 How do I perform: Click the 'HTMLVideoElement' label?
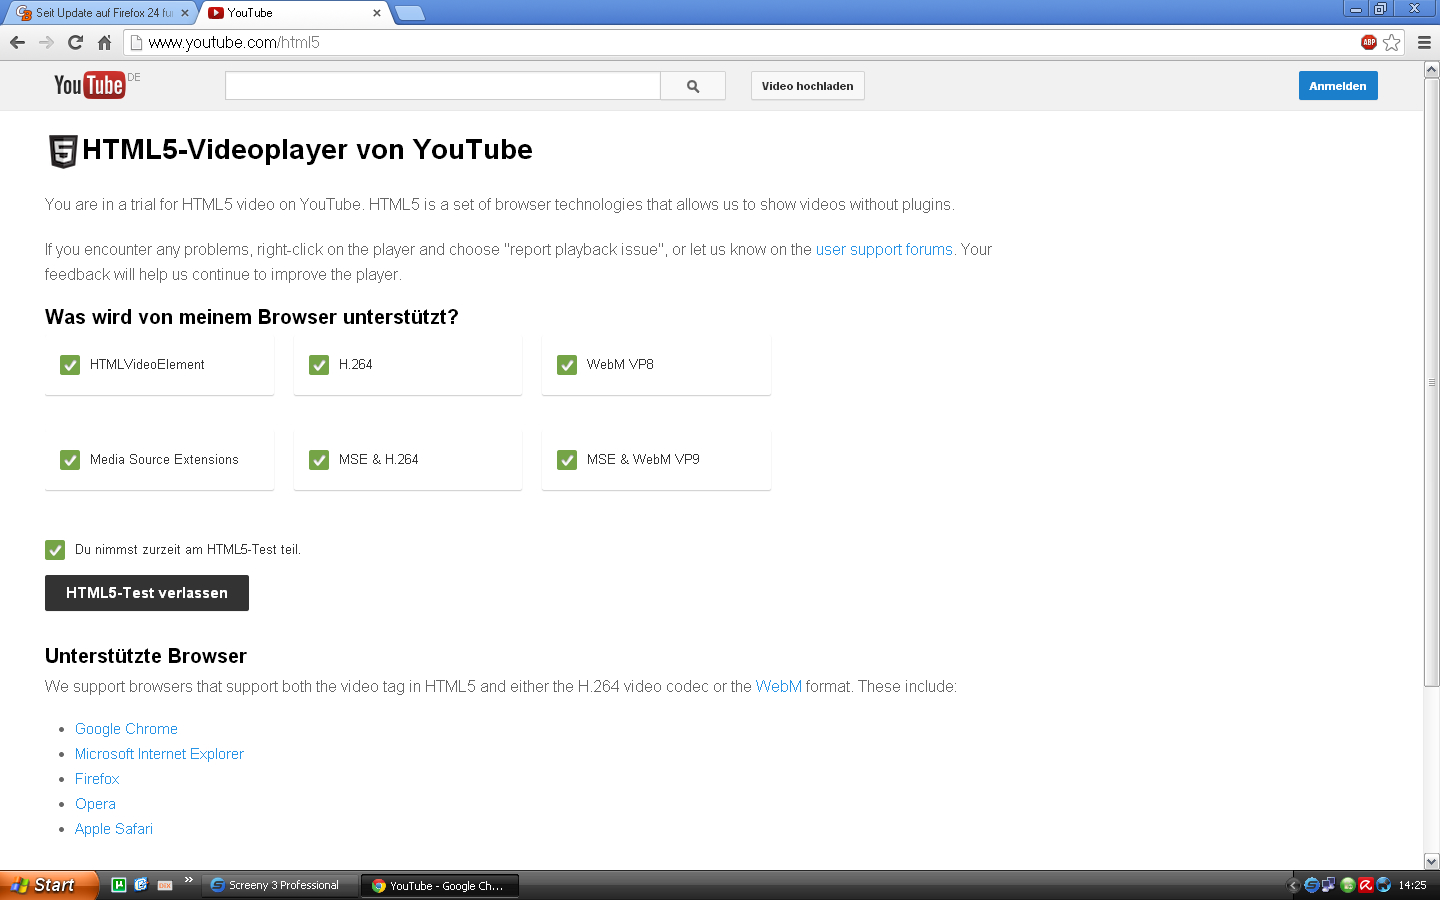click(147, 365)
